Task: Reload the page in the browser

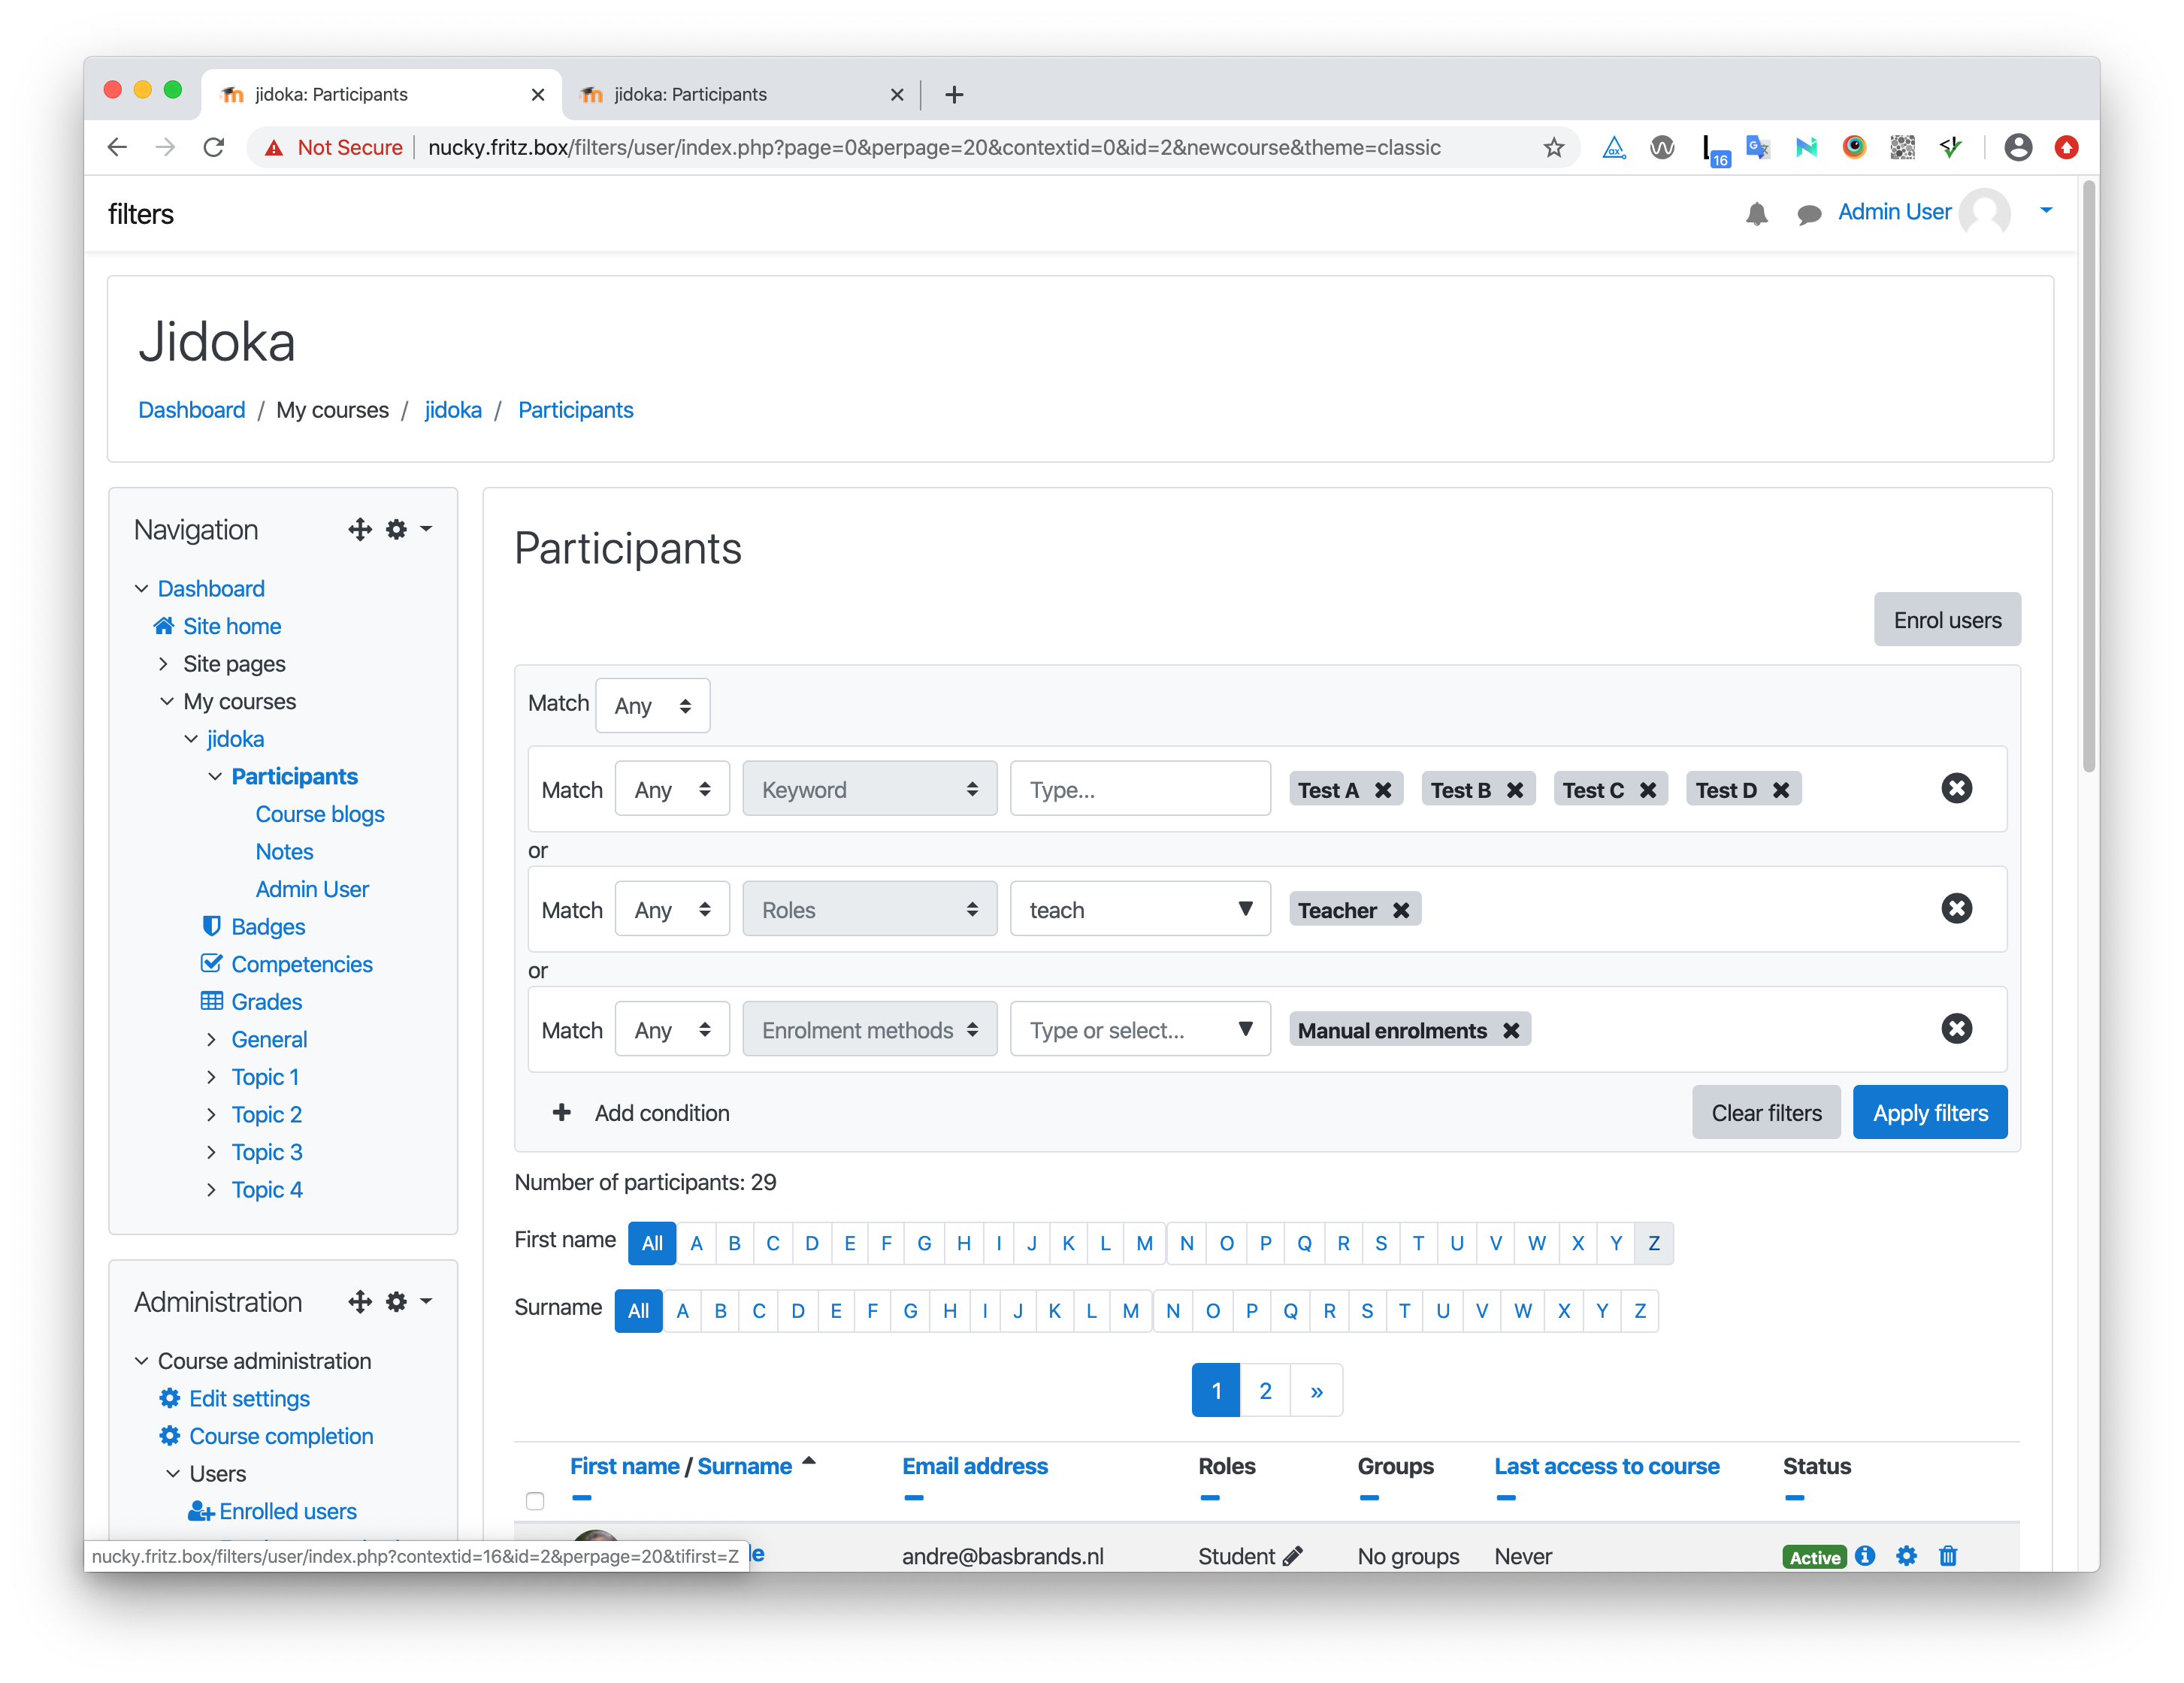Action: coord(214,148)
